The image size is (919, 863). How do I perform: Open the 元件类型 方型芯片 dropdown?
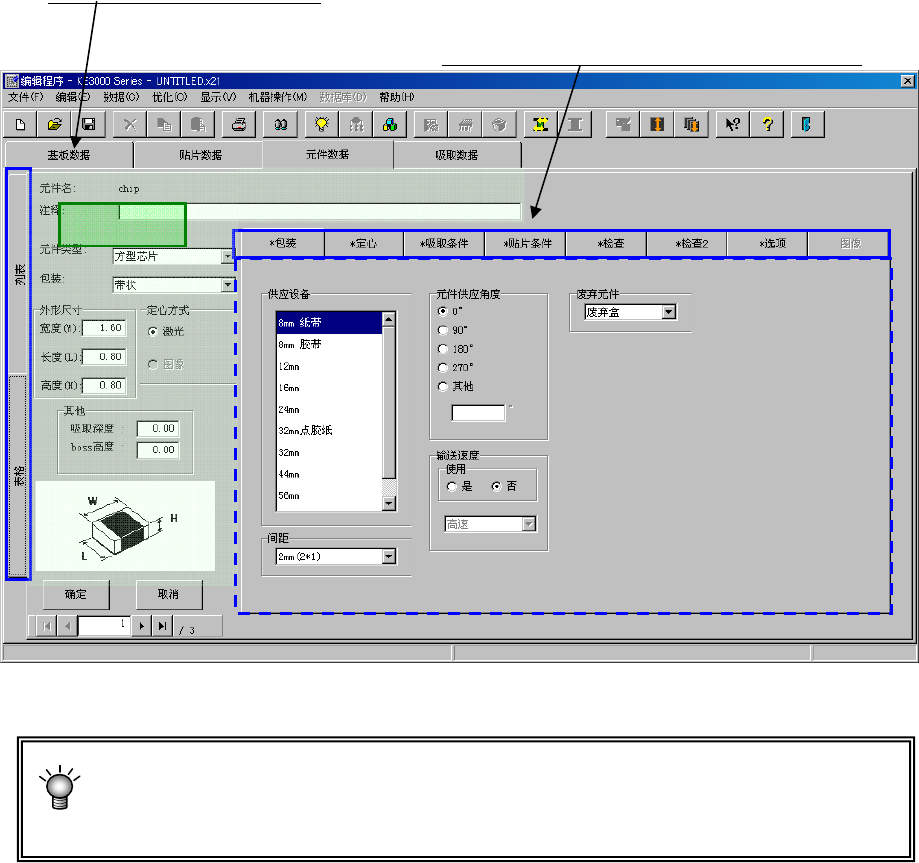227,256
